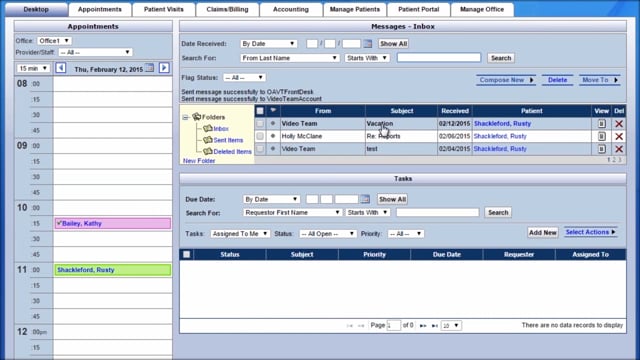640x360 pixels.
Task: Delete the test message row
Action: (619, 149)
